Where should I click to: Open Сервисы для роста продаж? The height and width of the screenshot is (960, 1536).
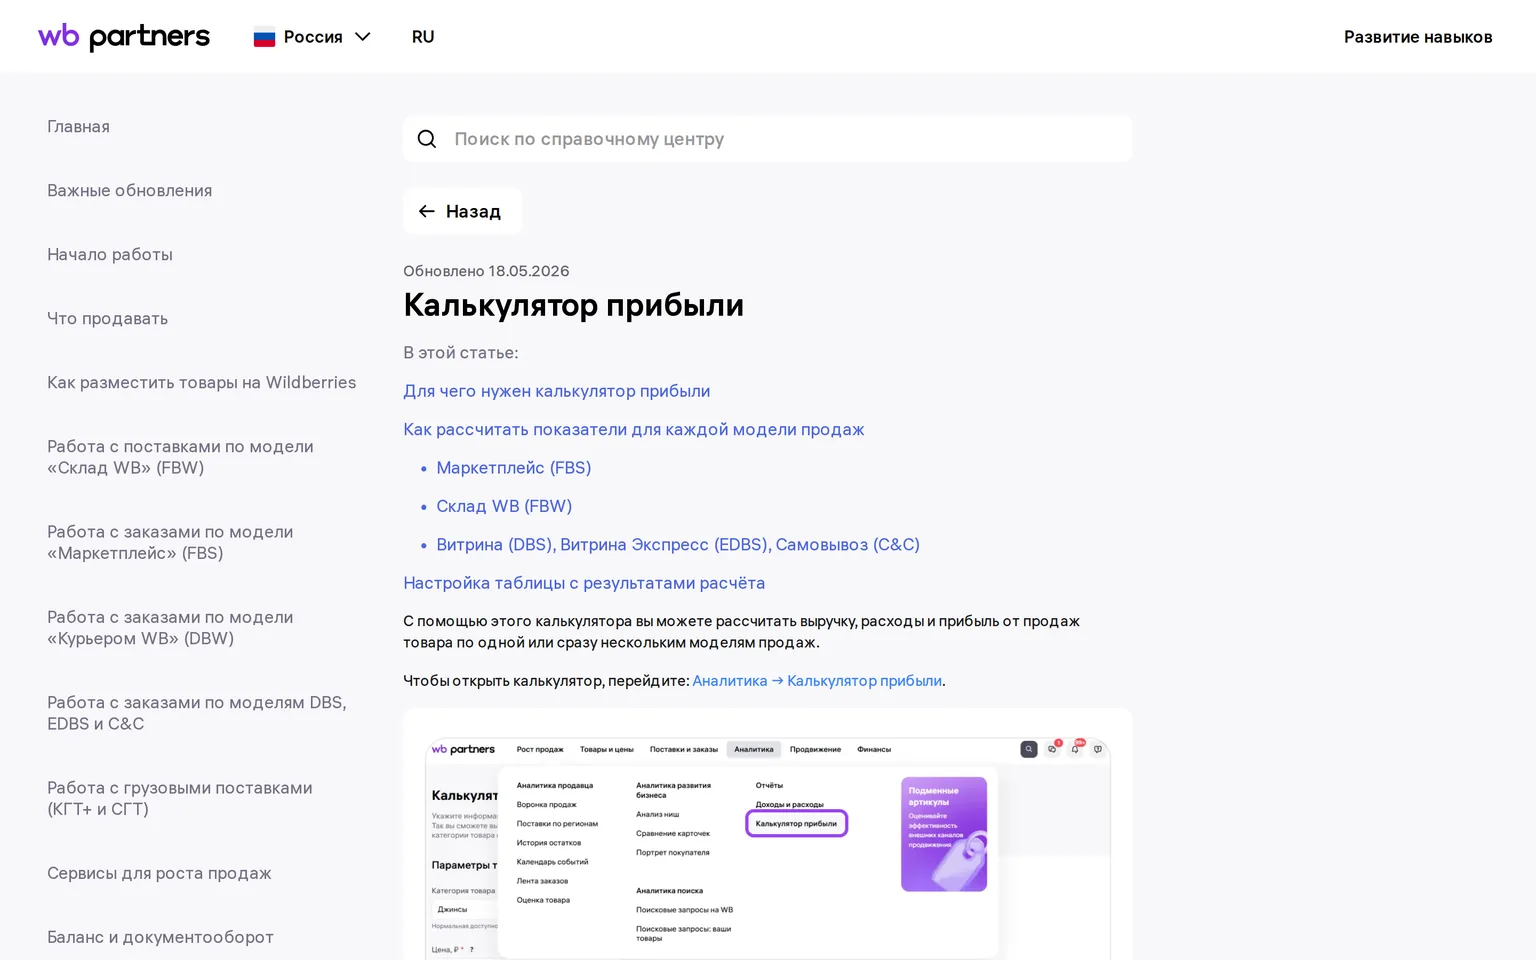[159, 873]
